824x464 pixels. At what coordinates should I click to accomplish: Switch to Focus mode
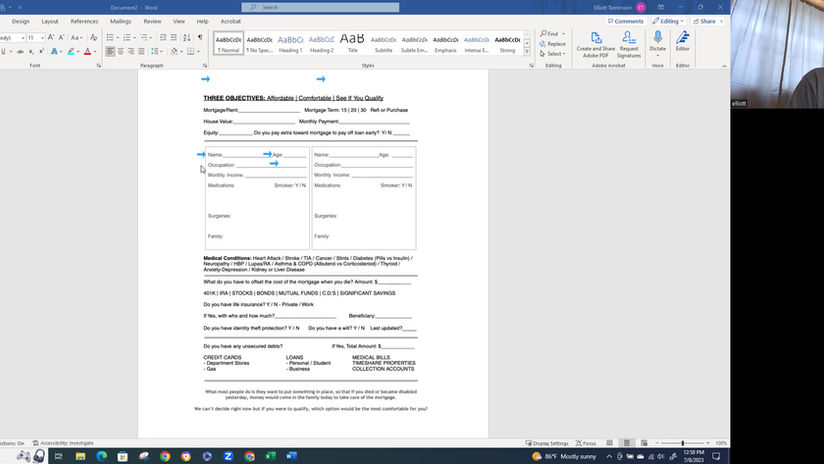click(586, 443)
